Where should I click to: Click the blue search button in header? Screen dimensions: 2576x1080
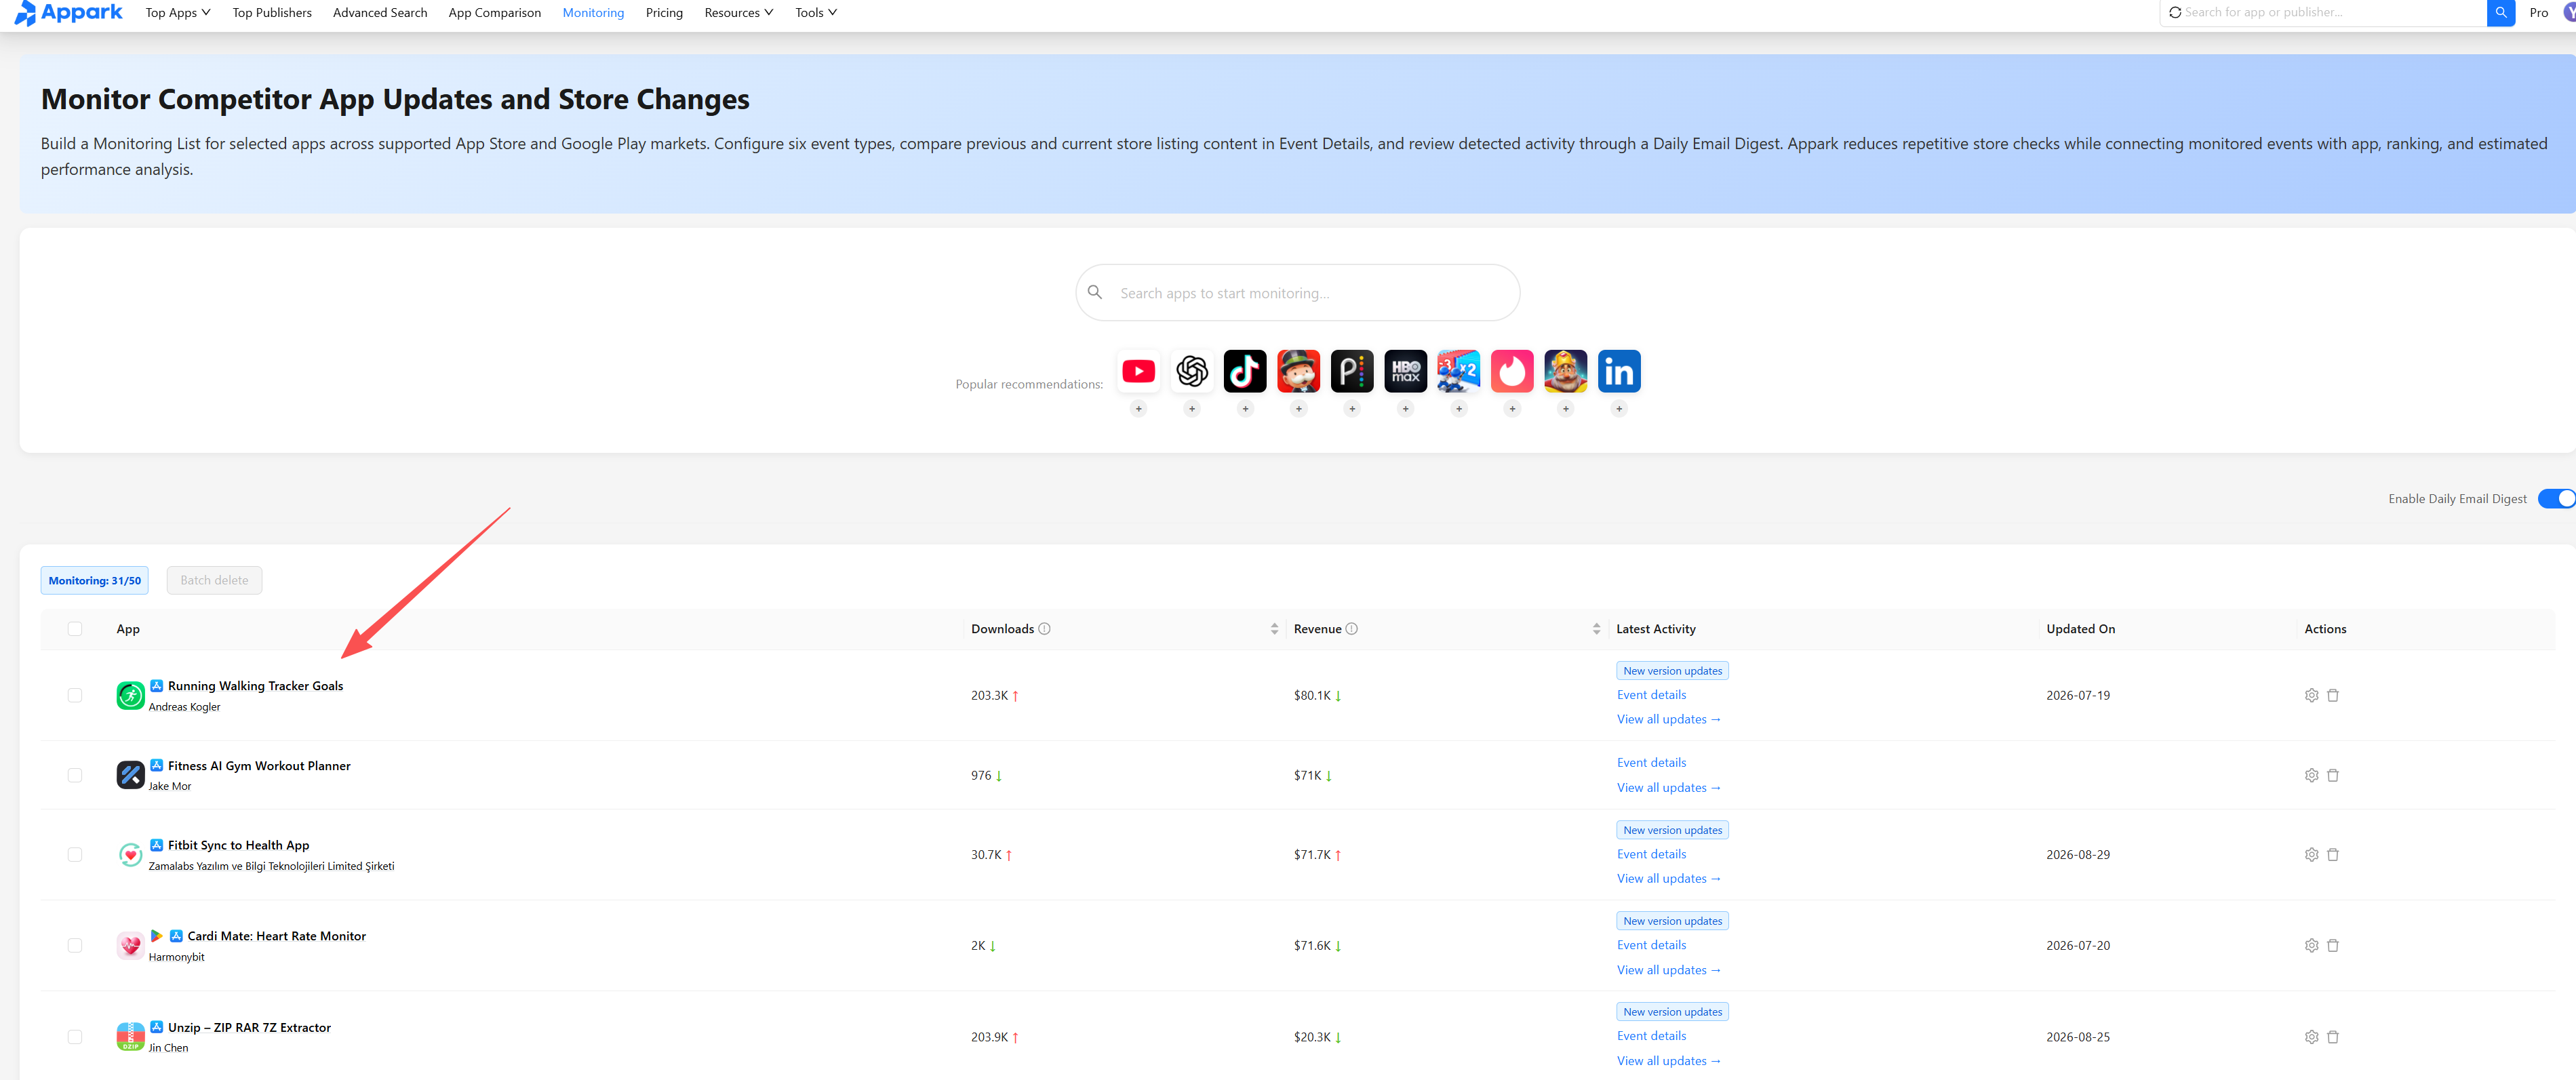click(x=2501, y=13)
